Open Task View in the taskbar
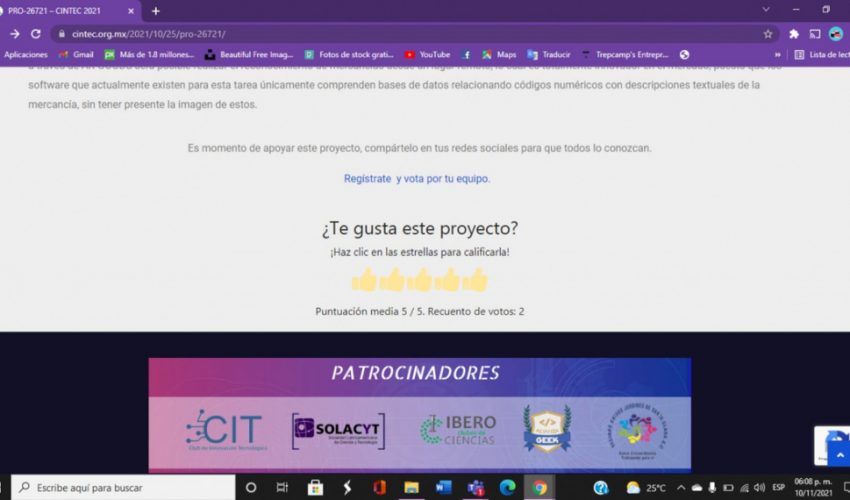 pyautogui.click(x=282, y=488)
